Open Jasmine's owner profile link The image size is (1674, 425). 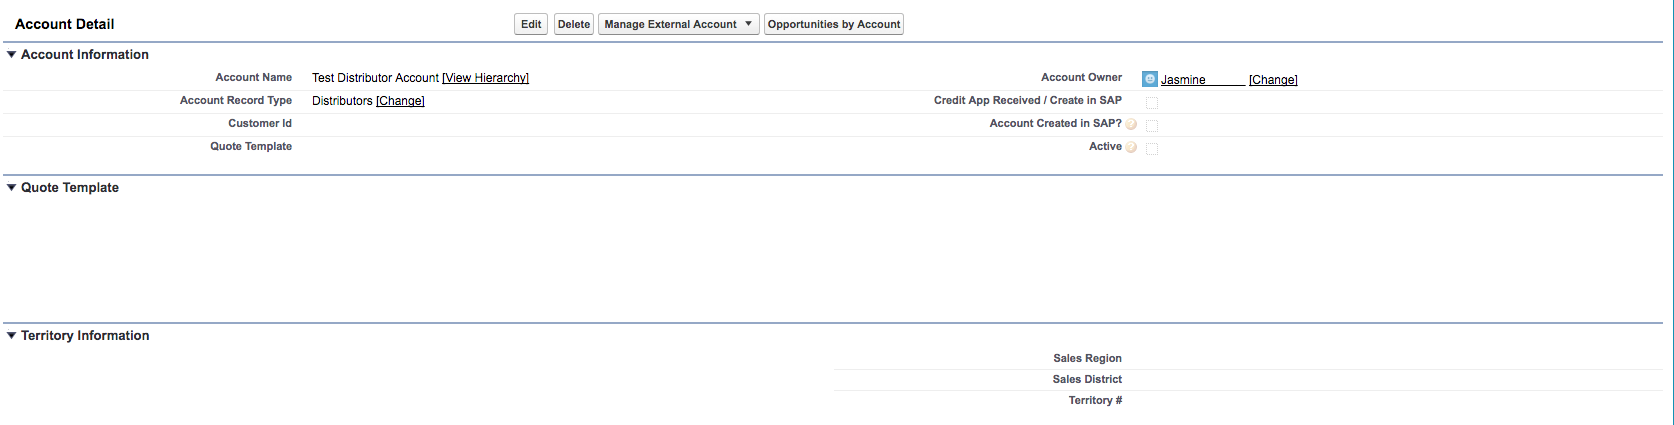point(1183,80)
